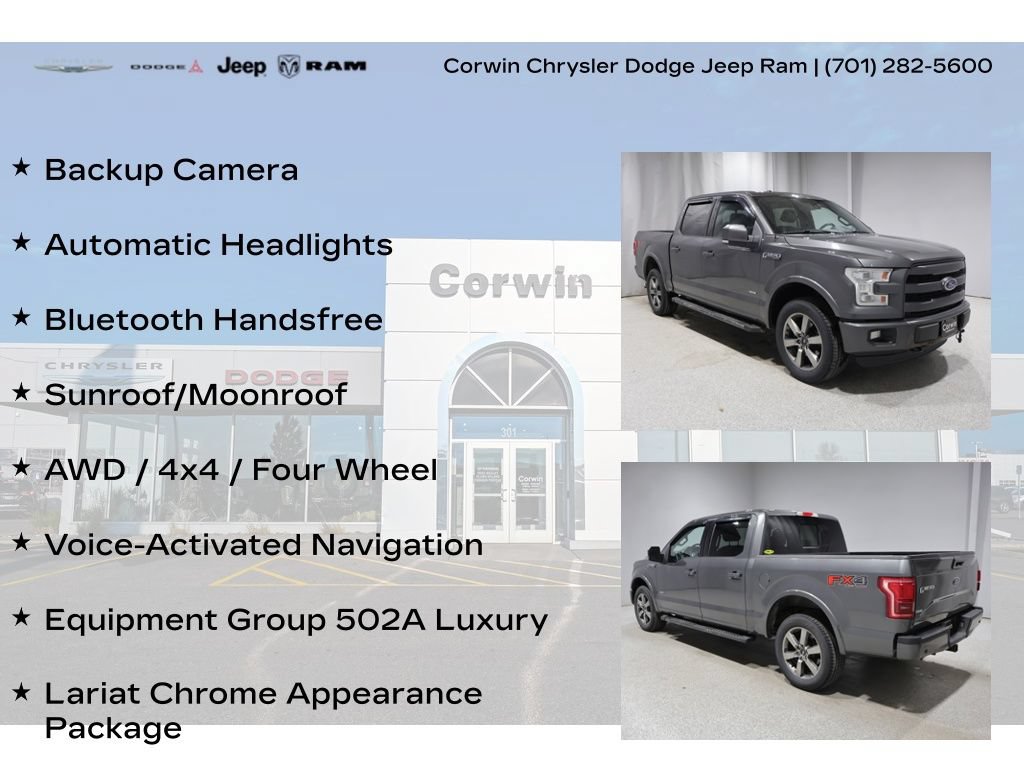
Task: Click the star bullet beside Voice-Activated Navigation
Action: [x=22, y=542]
